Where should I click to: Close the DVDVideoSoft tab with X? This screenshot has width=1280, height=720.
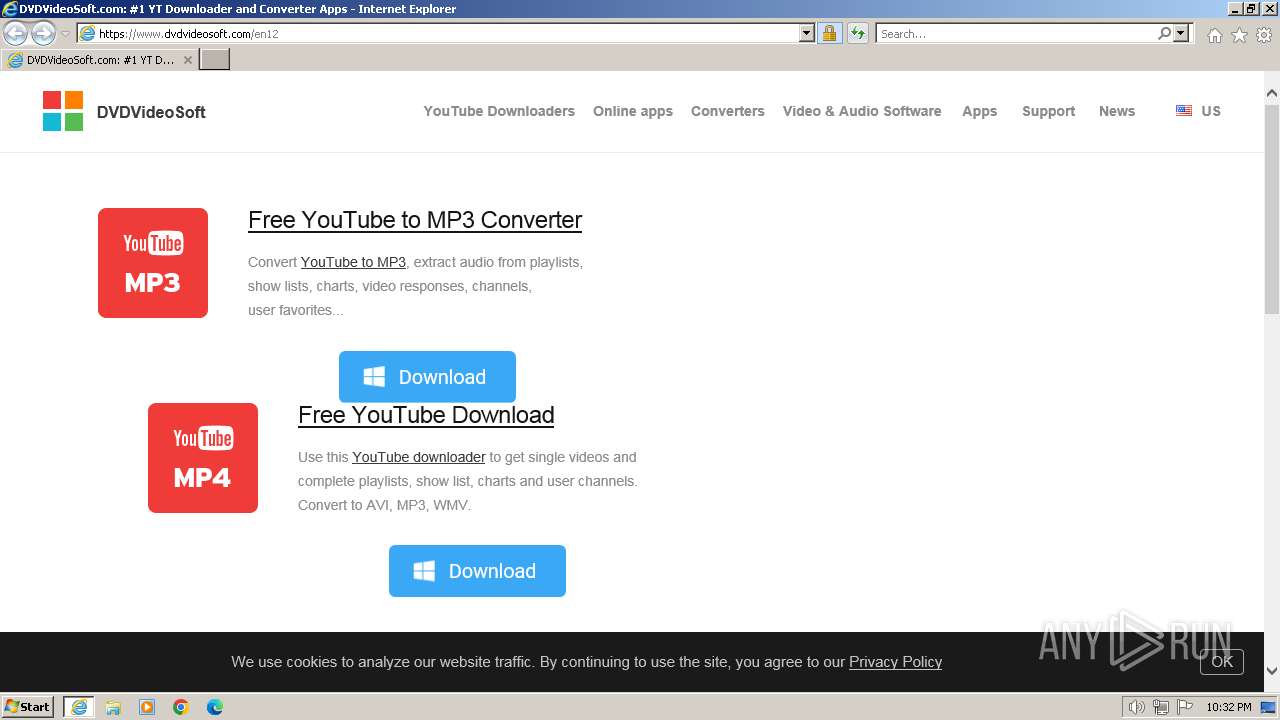[187, 60]
